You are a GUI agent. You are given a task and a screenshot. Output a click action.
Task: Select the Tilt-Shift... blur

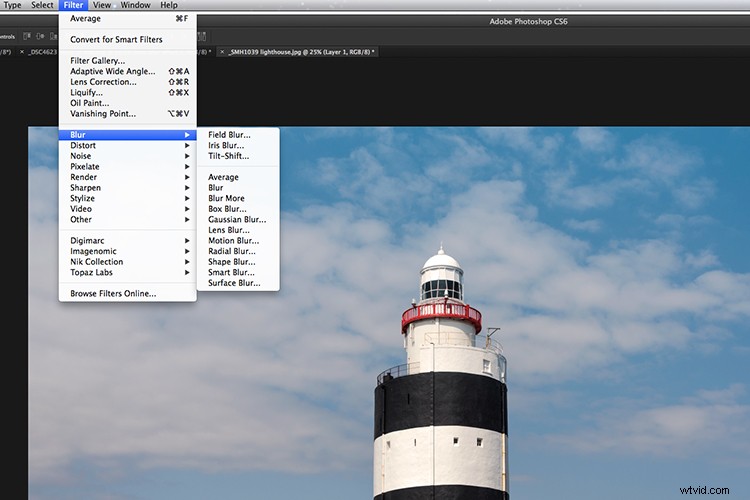click(x=238, y=156)
